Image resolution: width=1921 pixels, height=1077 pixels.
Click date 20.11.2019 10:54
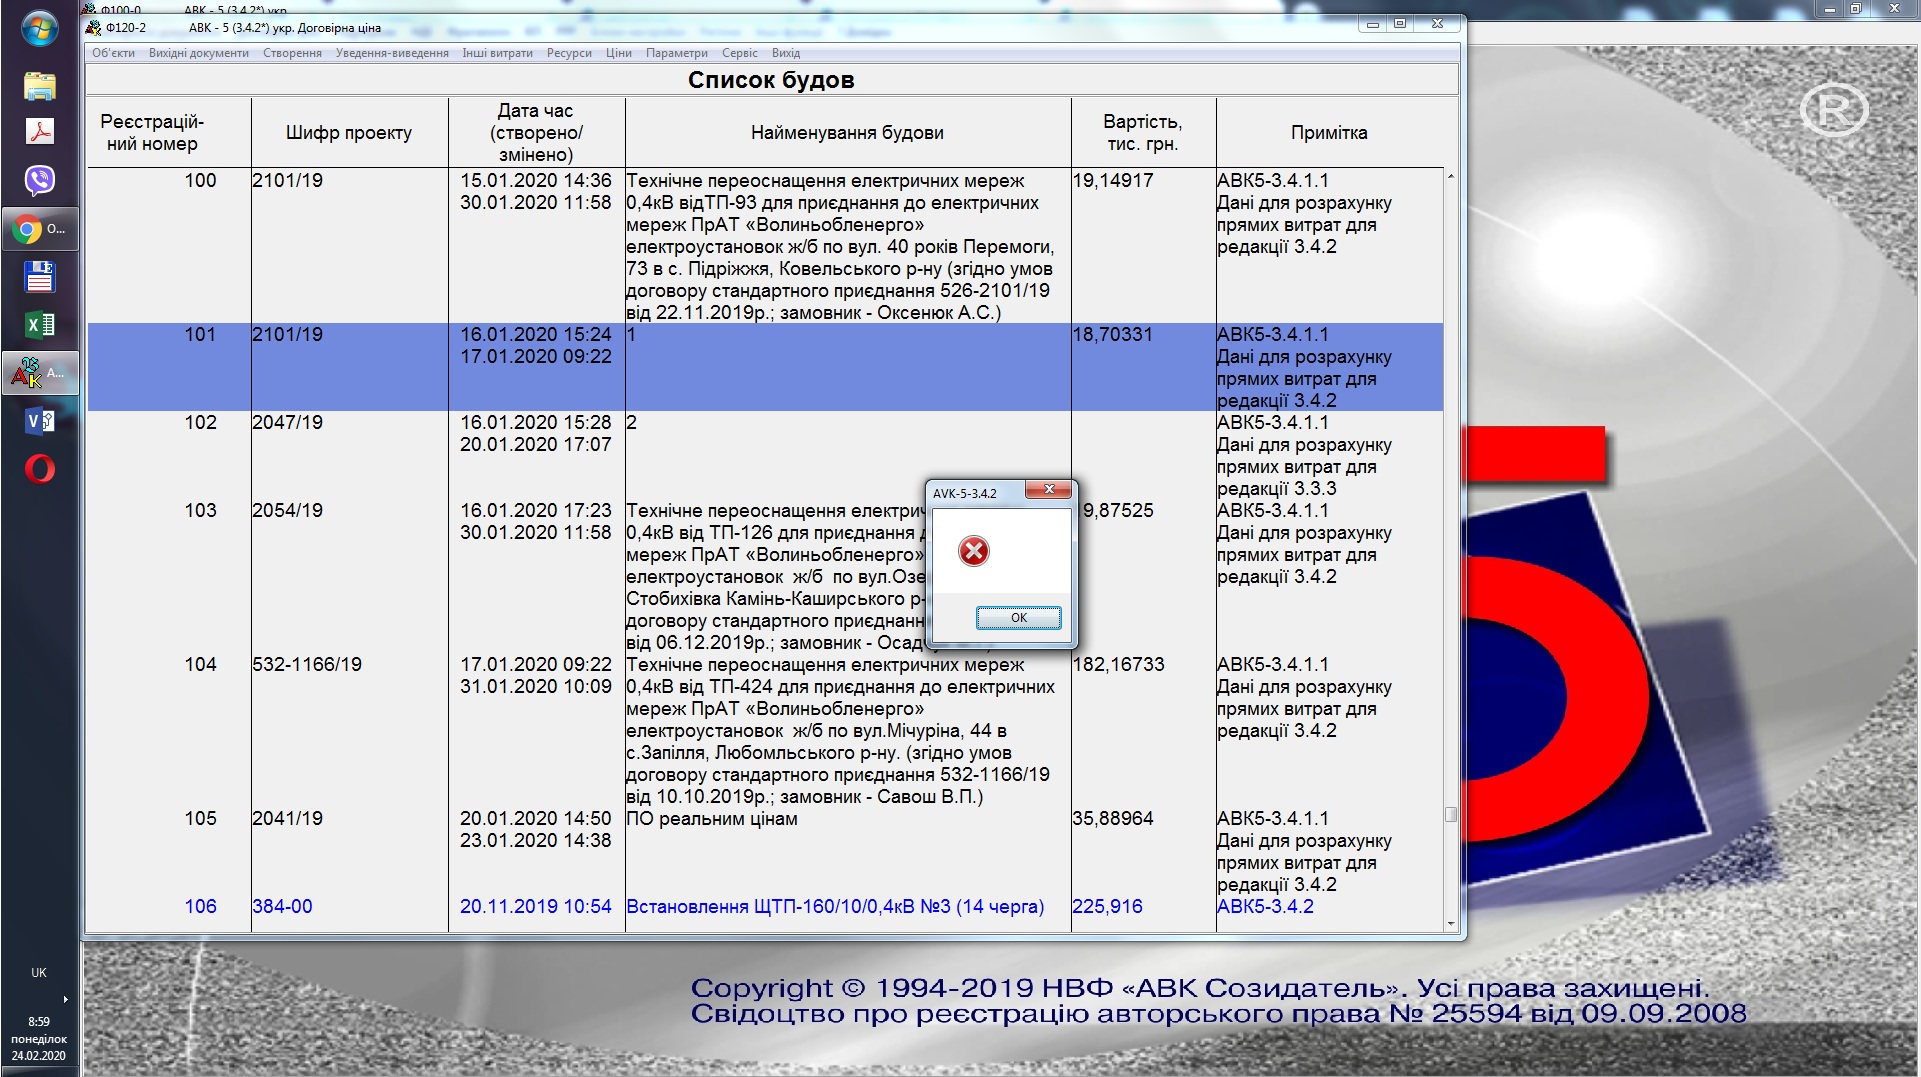[x=536, y=906]
